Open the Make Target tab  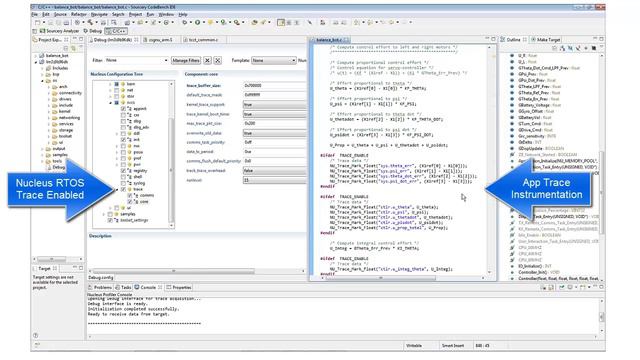click(546, 40)
